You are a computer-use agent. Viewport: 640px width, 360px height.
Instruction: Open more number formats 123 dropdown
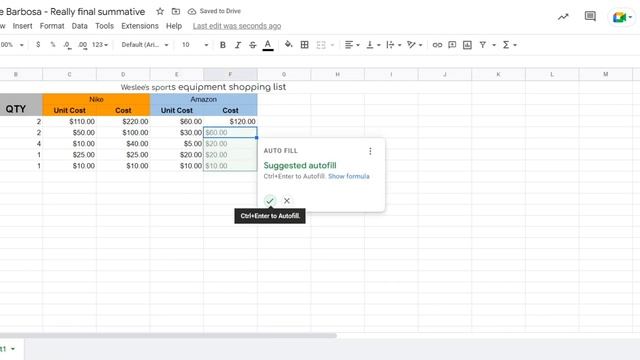pos(100,45)
